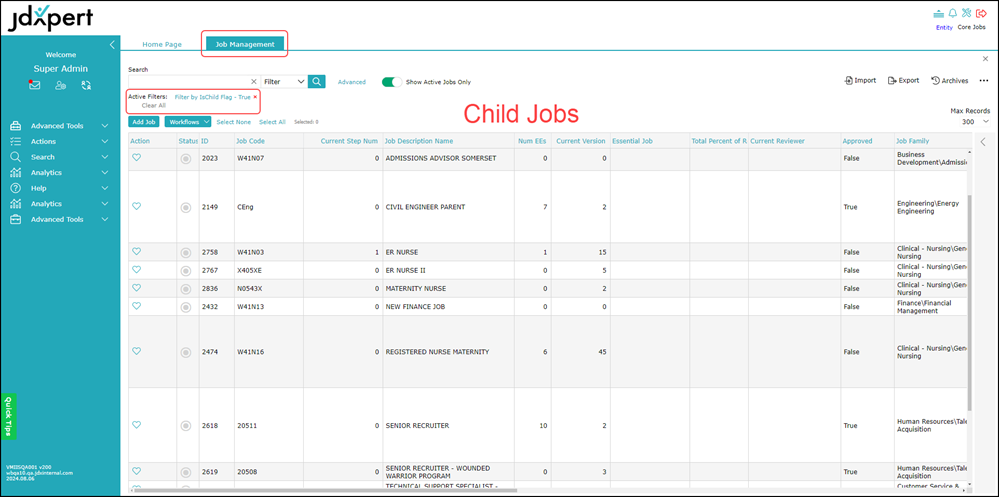The height and width of the screenshot is (497, 999).
Task: Click the Import icon button
Action: pos(860,80)
